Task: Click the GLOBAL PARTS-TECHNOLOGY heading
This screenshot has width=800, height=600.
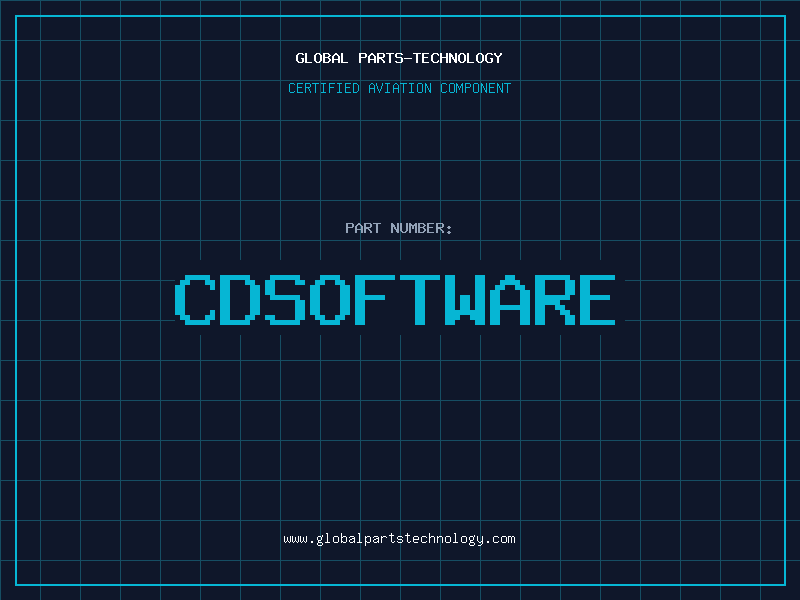Action: coord(399,58)
